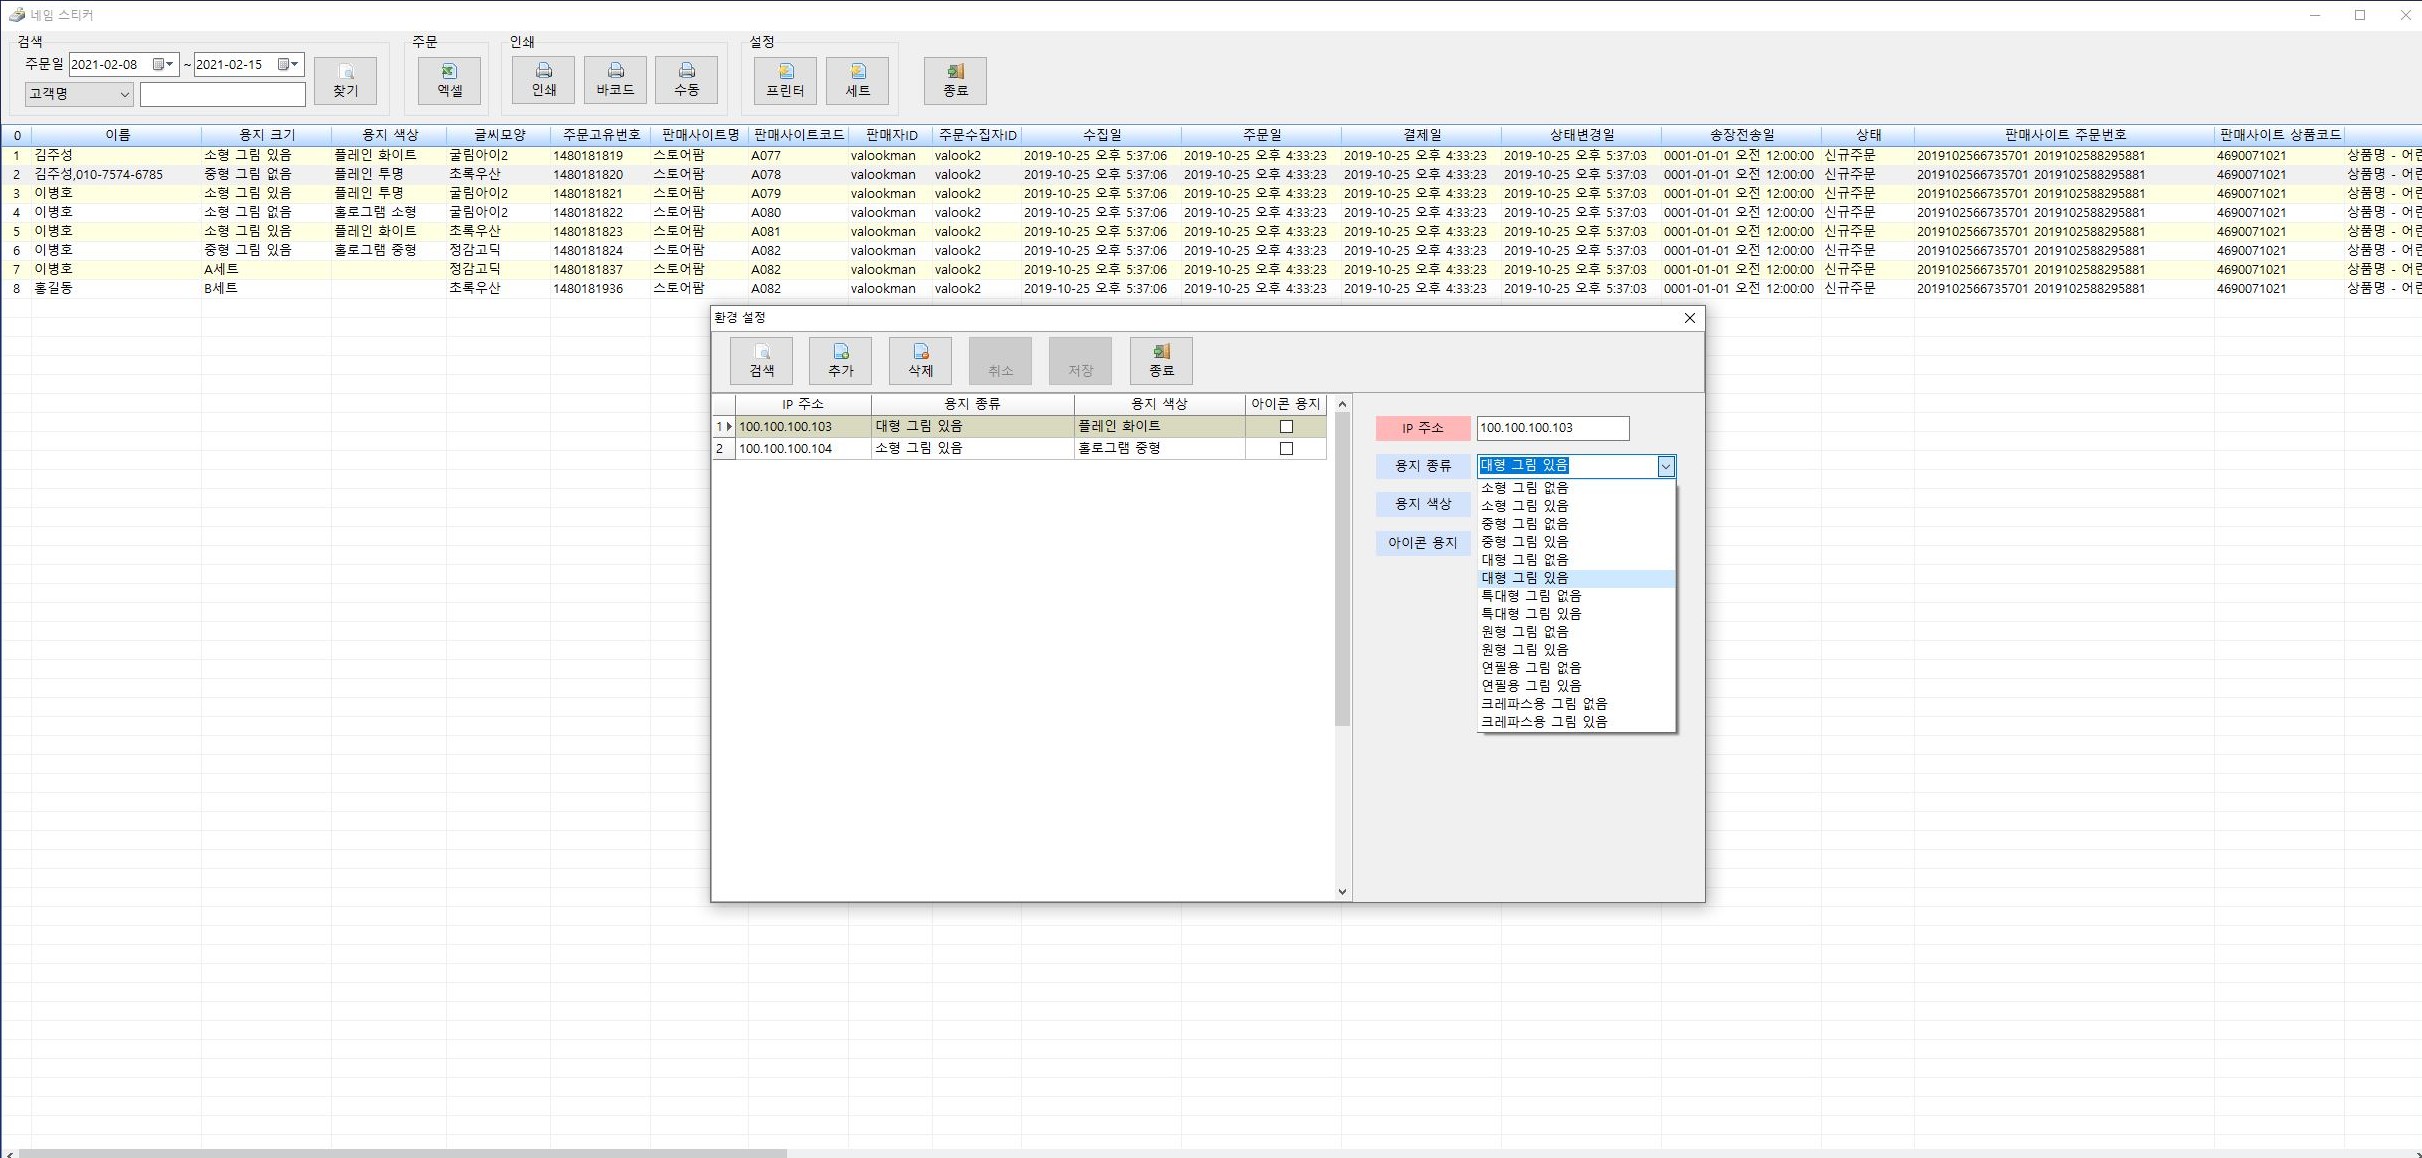This screenshot has width=2422, height=1158.
Task: Click the settings grid vertical scrollbar
Action: click(x=1342, y=570)
